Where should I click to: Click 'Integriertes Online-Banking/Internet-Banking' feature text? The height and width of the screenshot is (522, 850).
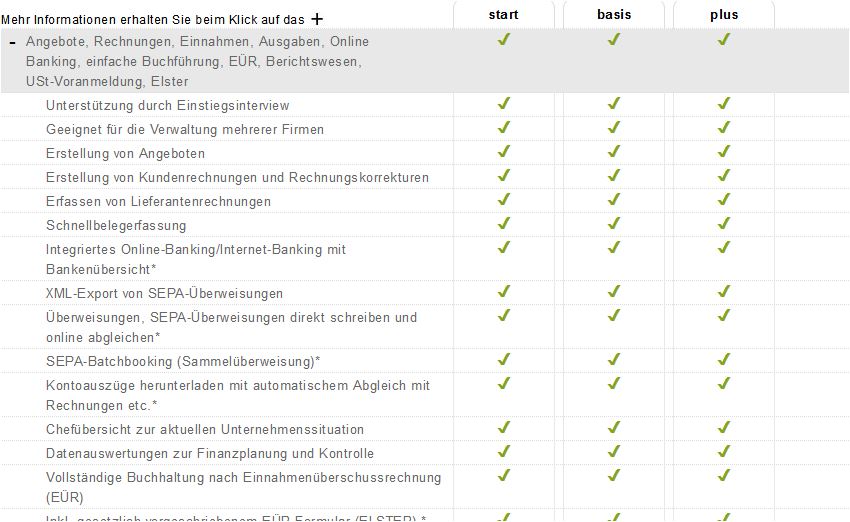pos(196,249)
